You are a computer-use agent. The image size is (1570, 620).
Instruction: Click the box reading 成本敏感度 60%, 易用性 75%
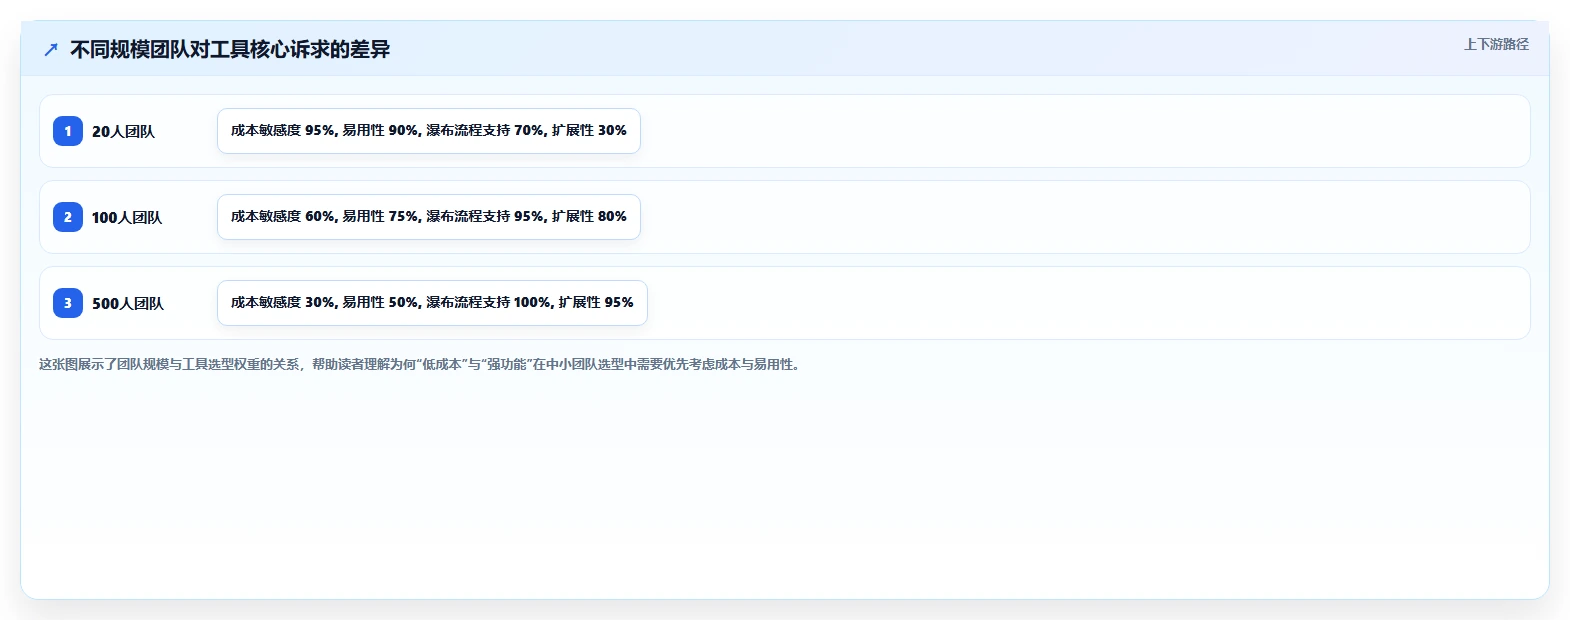[429, 217]
